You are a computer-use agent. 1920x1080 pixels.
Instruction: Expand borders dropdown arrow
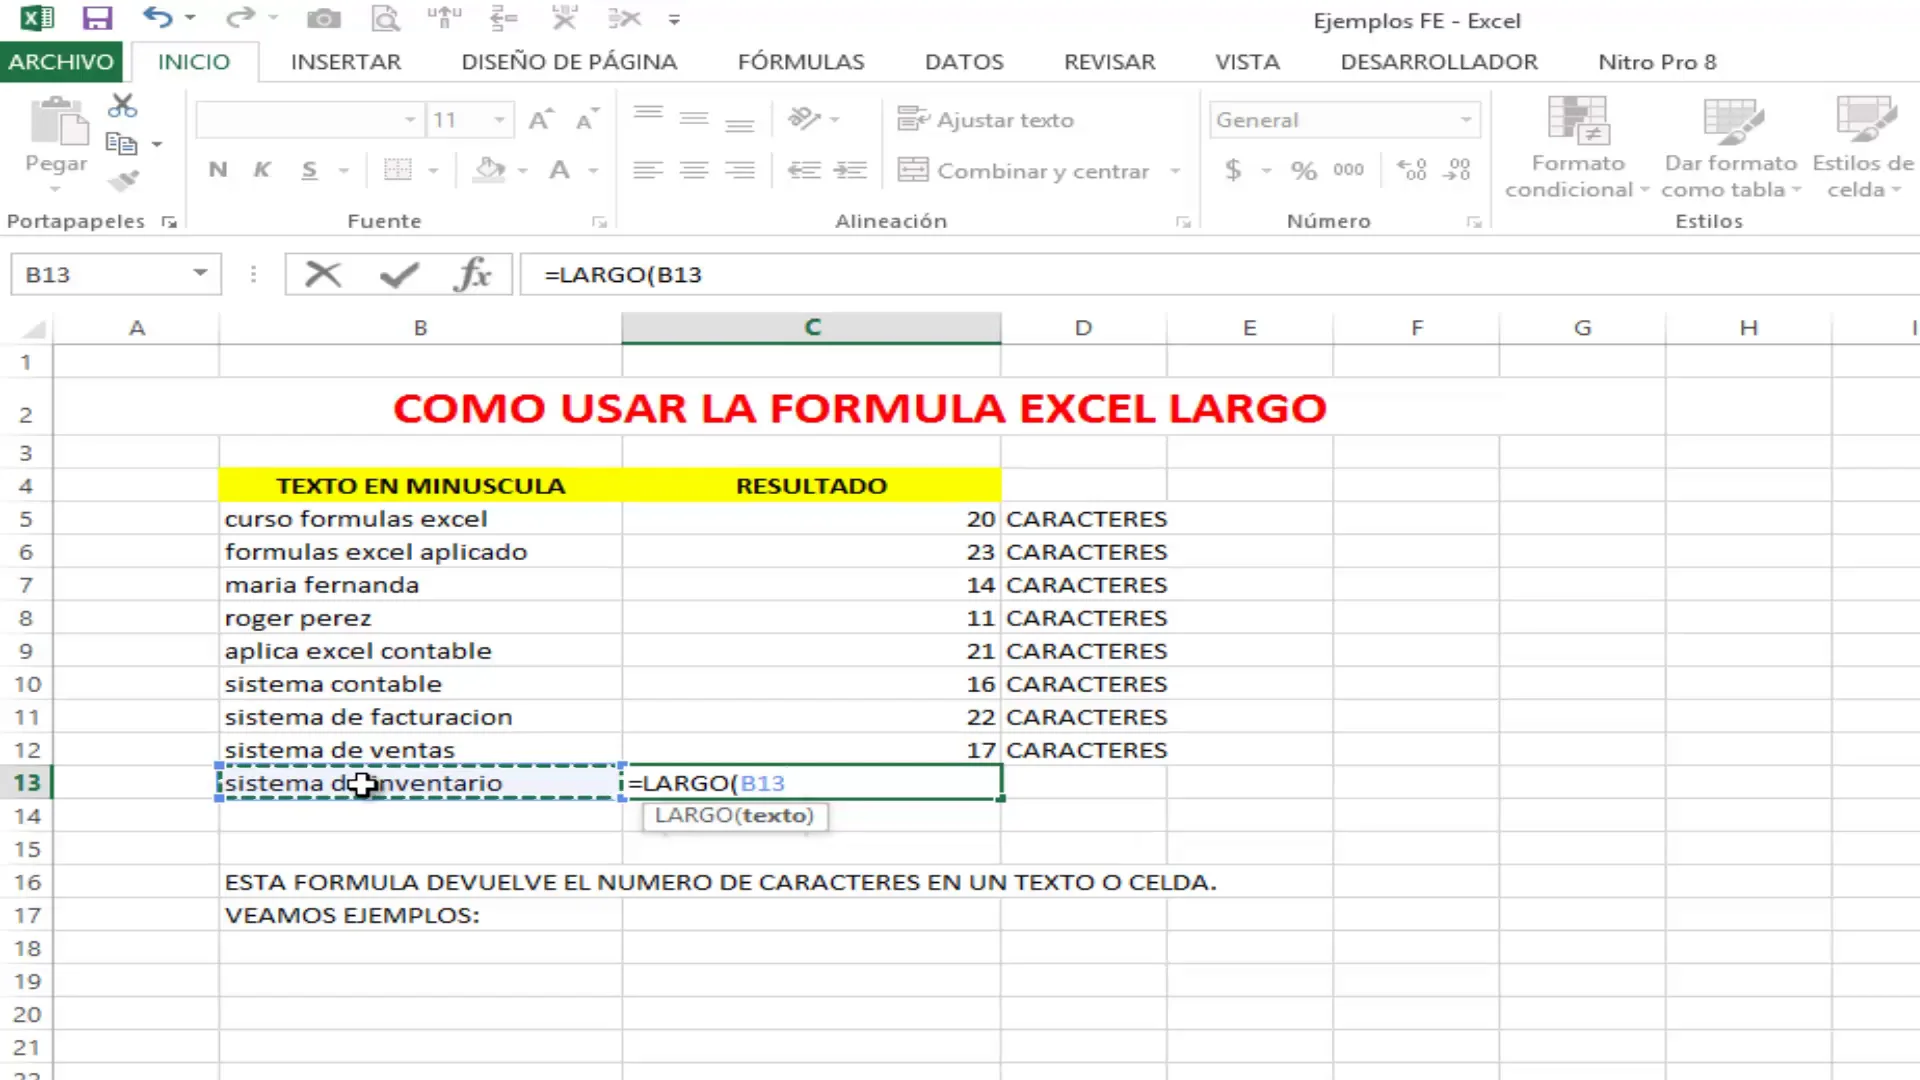pyautogui.click(x=433, y=171)
